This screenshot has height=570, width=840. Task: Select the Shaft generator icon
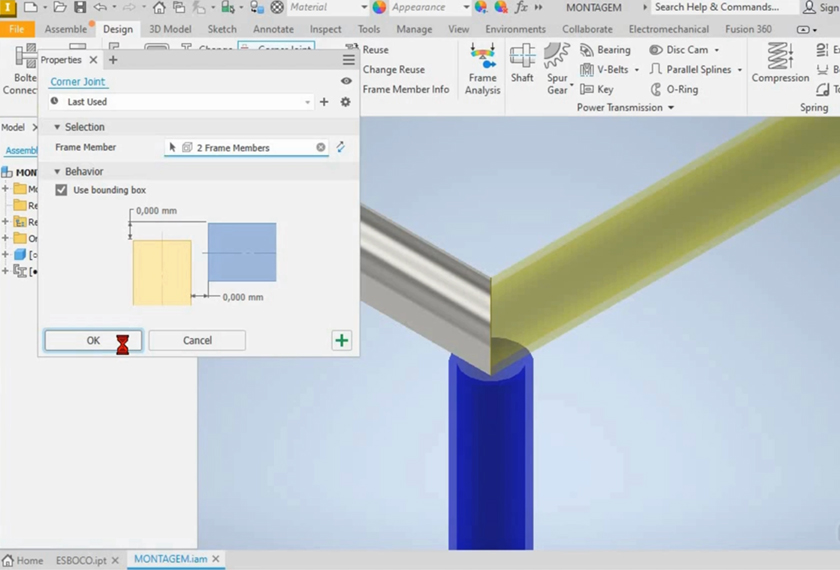[522, 62]
